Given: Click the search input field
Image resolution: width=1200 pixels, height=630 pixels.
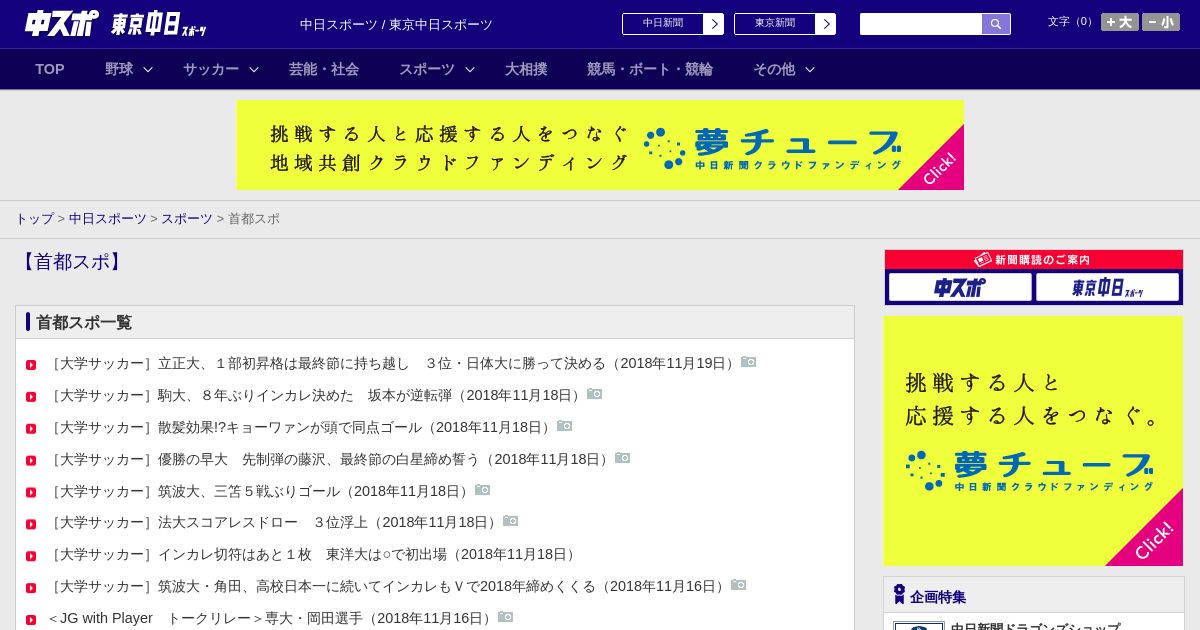Looking at the screenshot, I should click(921, 24).
